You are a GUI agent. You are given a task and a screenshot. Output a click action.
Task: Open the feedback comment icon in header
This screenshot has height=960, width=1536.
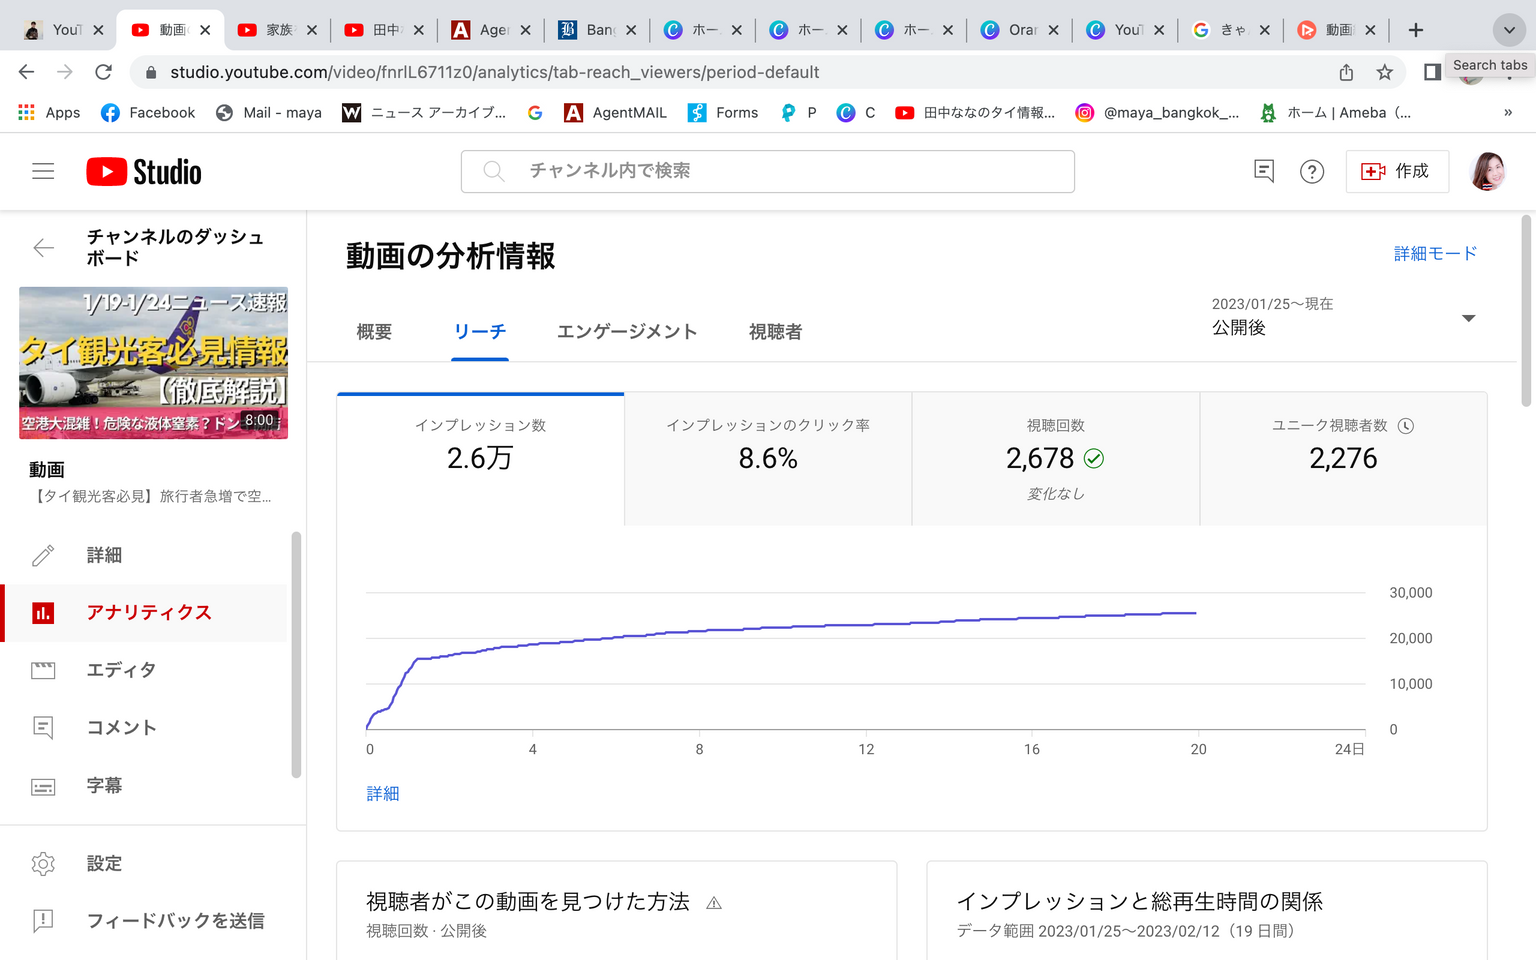1264,172
